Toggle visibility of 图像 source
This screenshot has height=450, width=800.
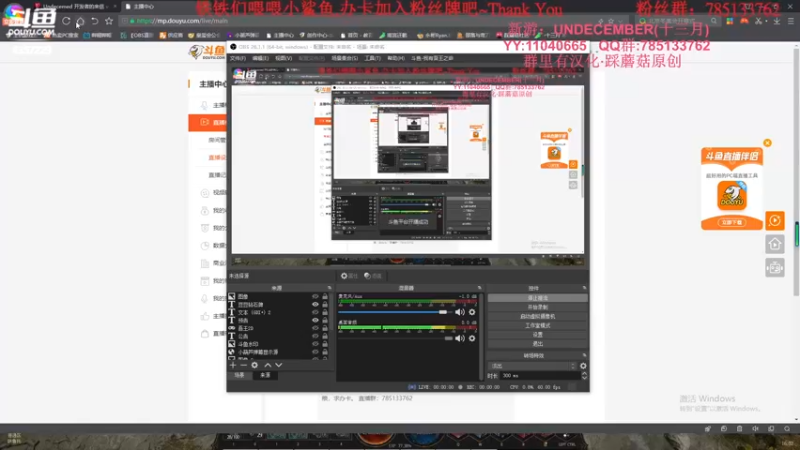[315, 296]
